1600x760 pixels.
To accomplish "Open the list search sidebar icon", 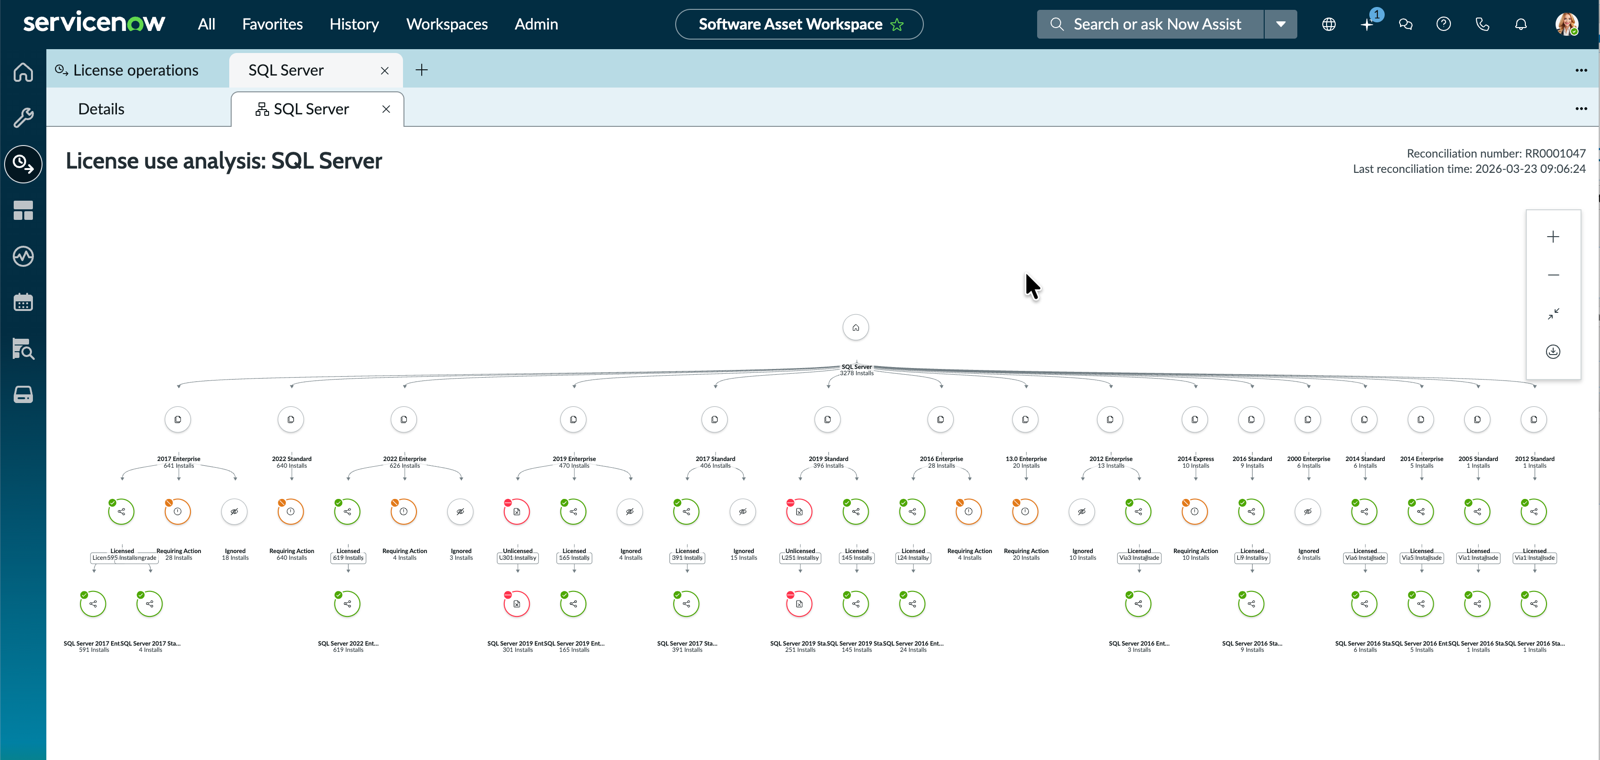I will click(23, 349).
